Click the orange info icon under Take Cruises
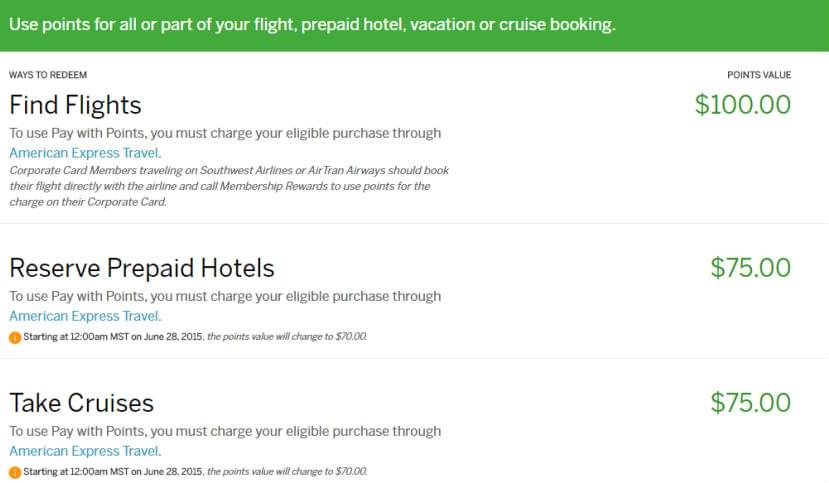 pos(15,472)
